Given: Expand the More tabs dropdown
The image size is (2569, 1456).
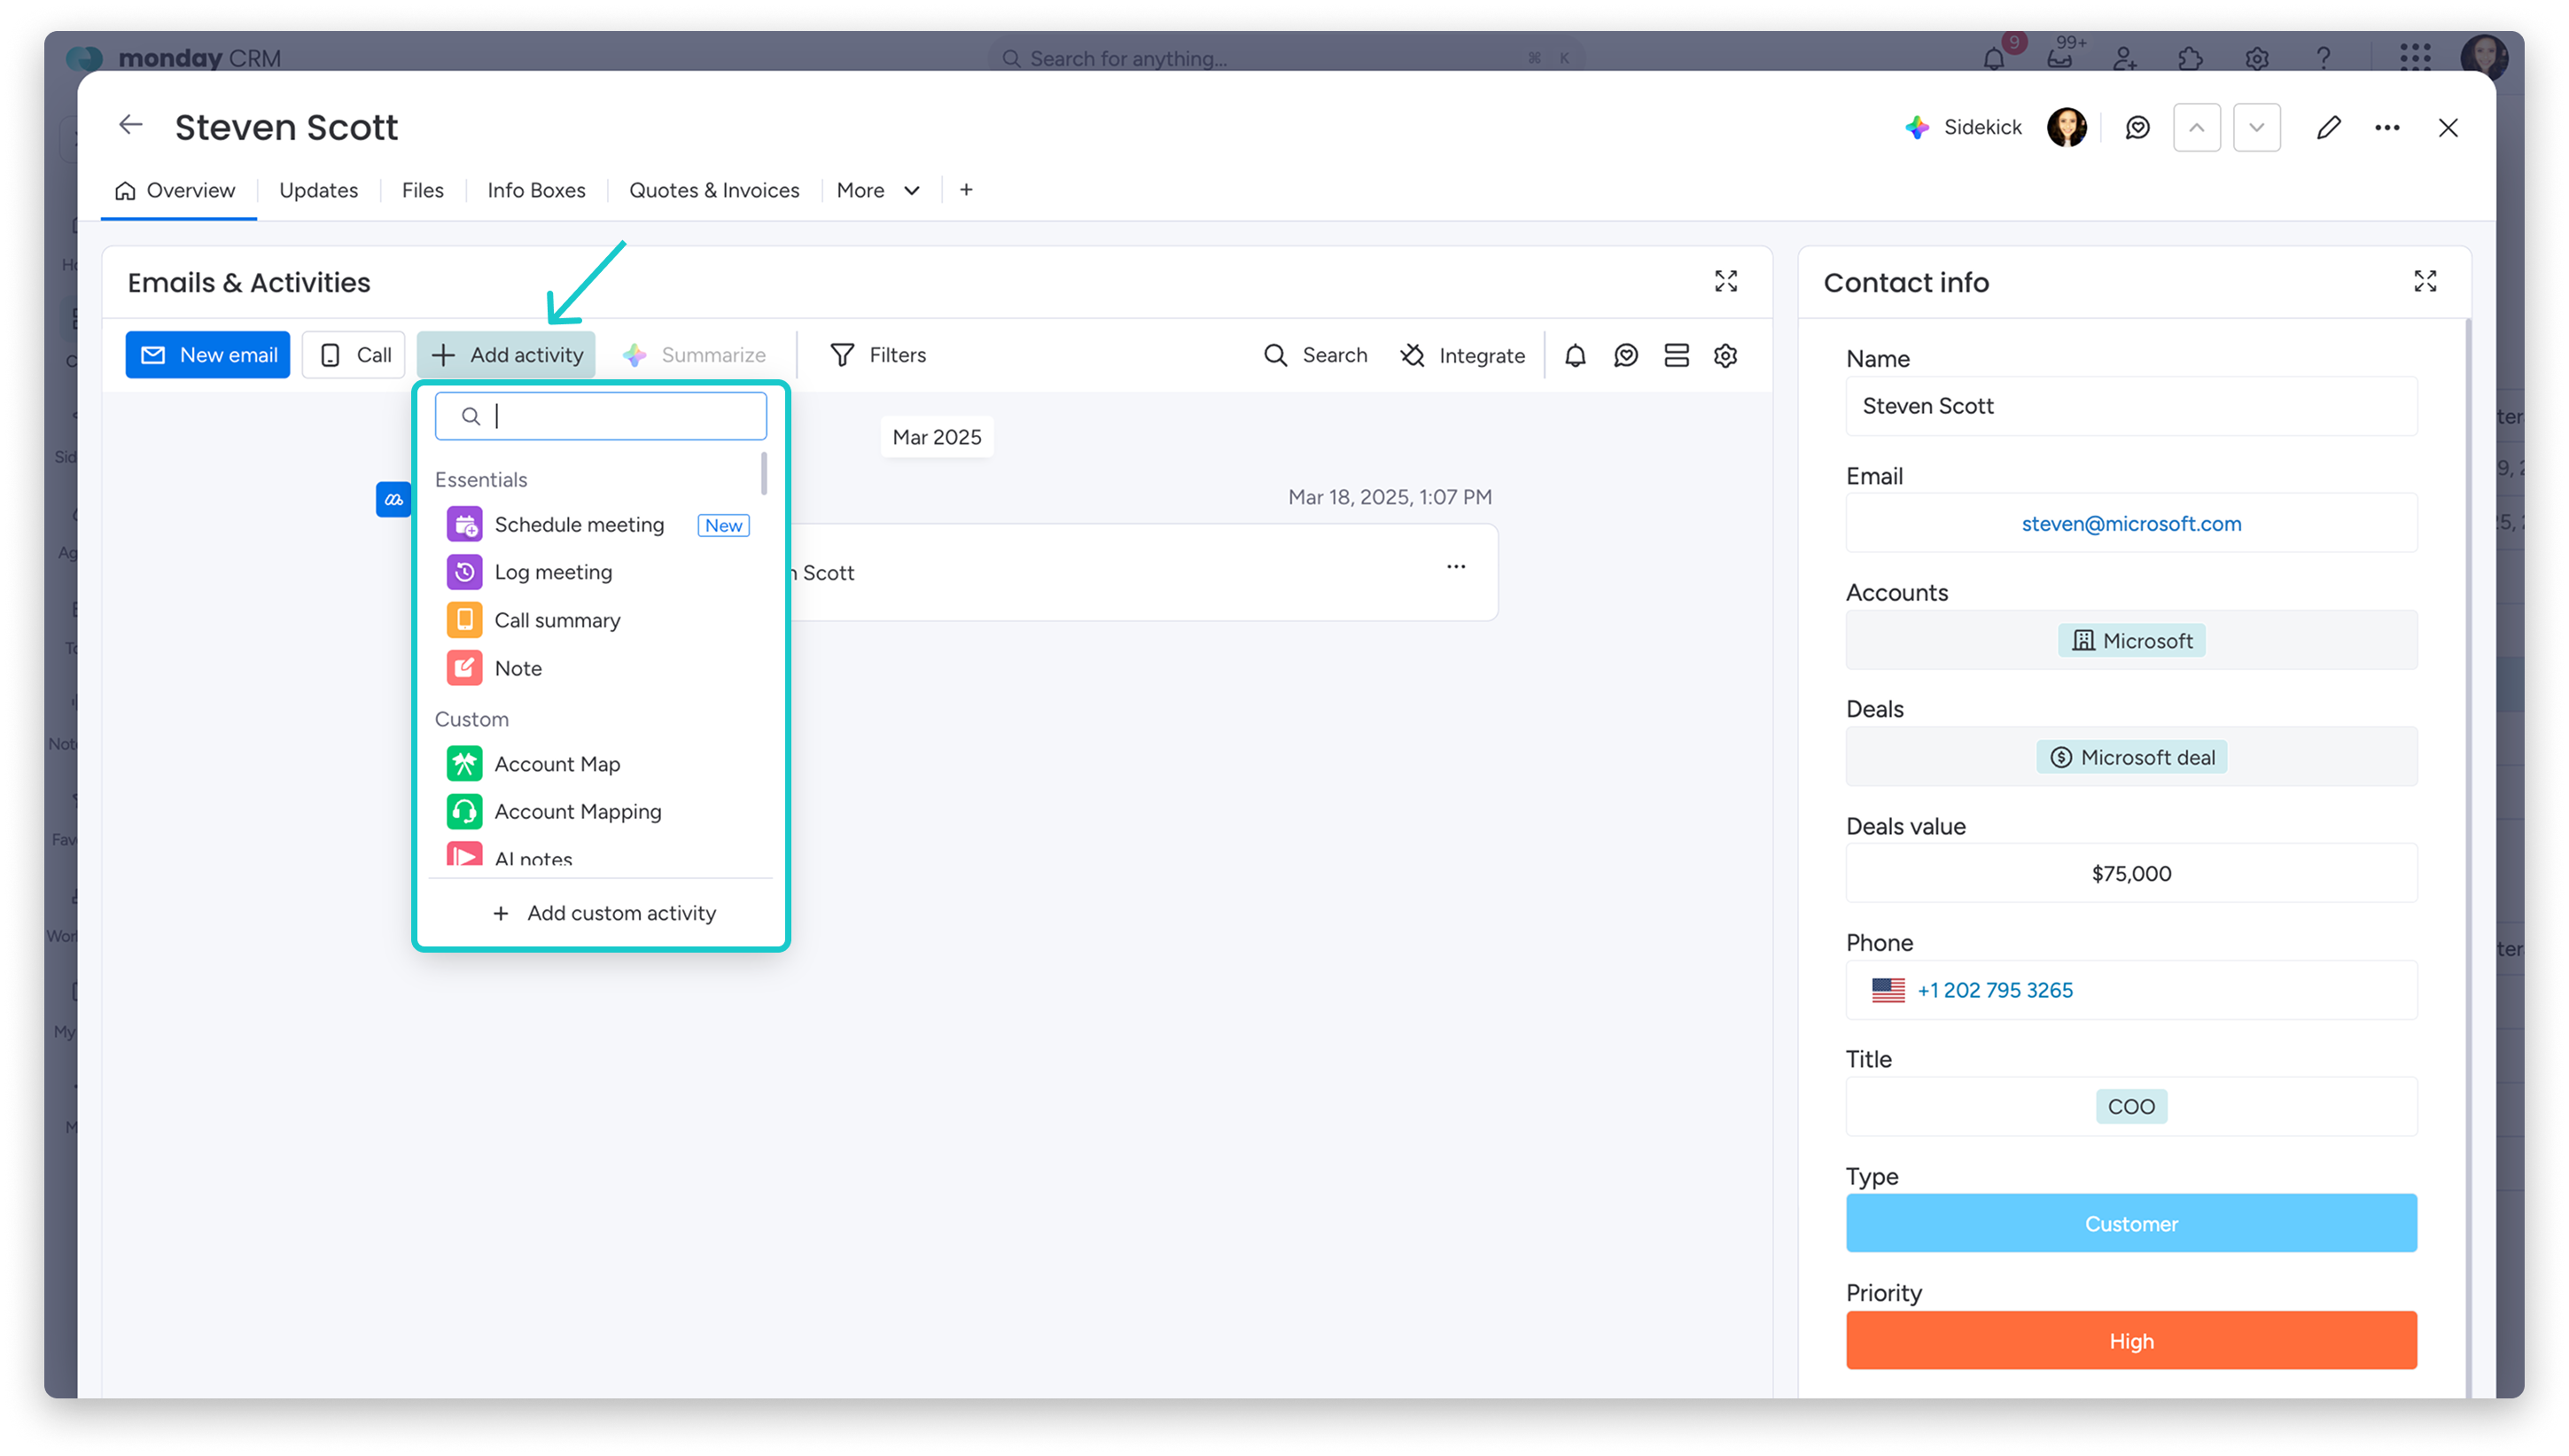Looking at the screenshot, I should 879,190.
